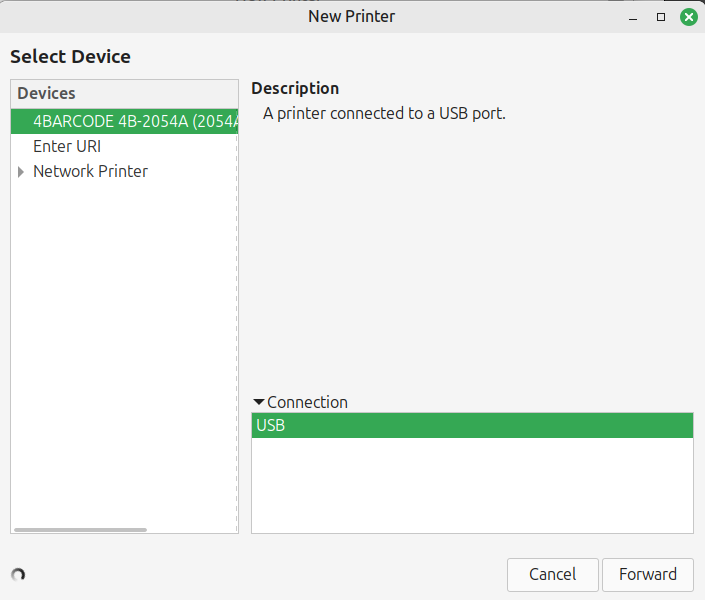Select the Enter URI device option

(67, 146)
